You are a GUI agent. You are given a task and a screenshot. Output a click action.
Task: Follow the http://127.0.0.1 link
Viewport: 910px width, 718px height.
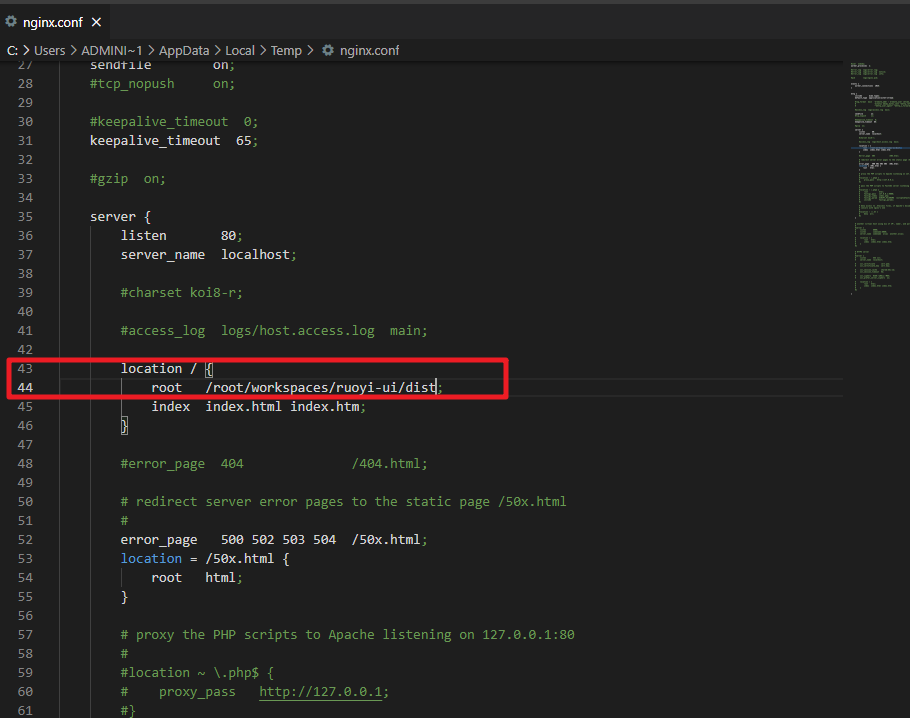[x=320, y=691]
